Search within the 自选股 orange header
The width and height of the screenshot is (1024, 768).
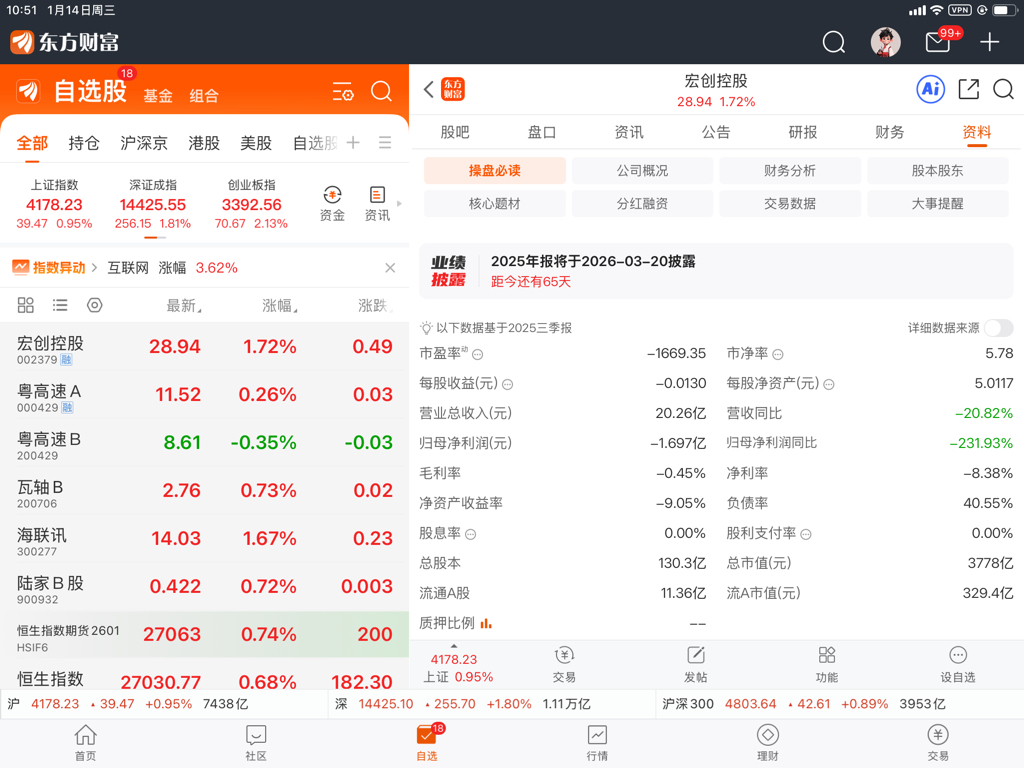point(381,91)
